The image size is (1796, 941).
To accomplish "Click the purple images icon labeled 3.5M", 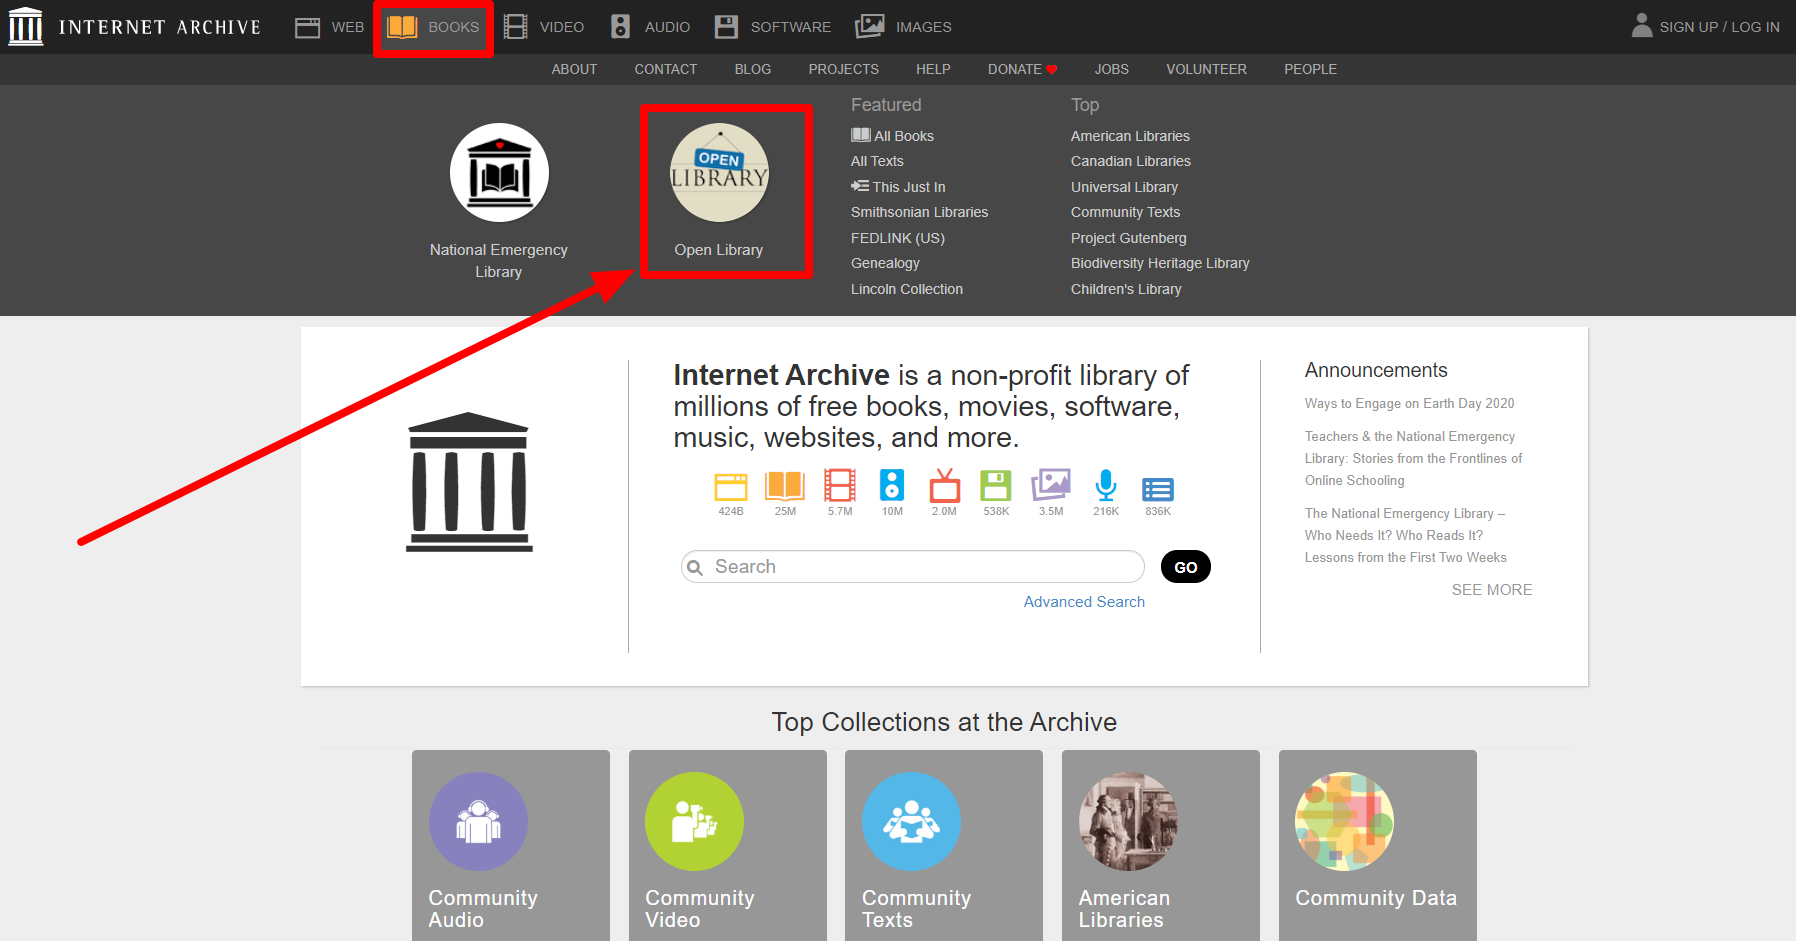I will 1051,485.
